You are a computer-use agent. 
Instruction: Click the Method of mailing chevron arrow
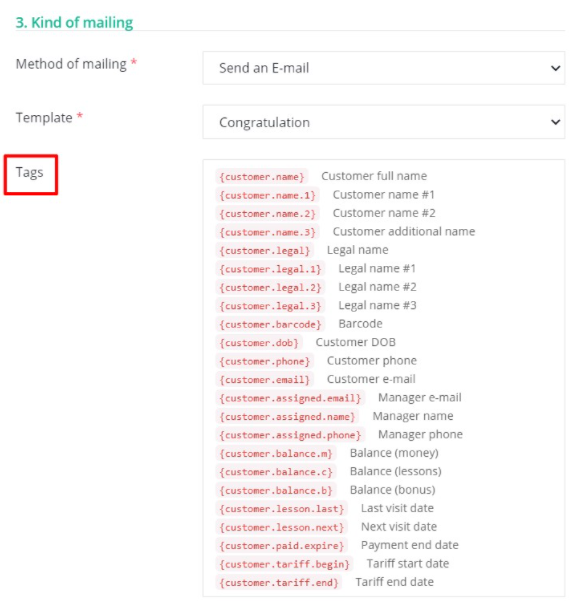pos(555,68)
